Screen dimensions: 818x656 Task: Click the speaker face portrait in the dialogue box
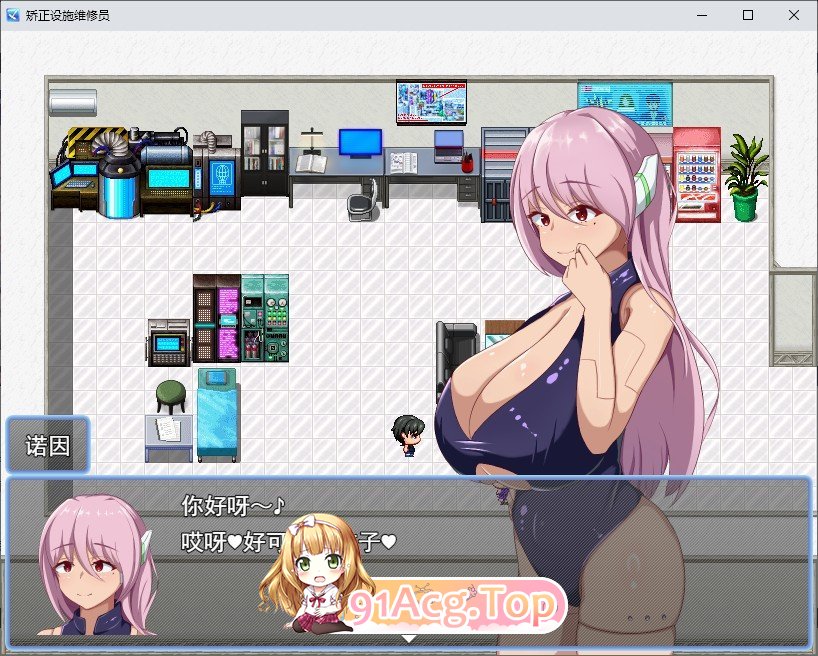click(x=97, y=565)
